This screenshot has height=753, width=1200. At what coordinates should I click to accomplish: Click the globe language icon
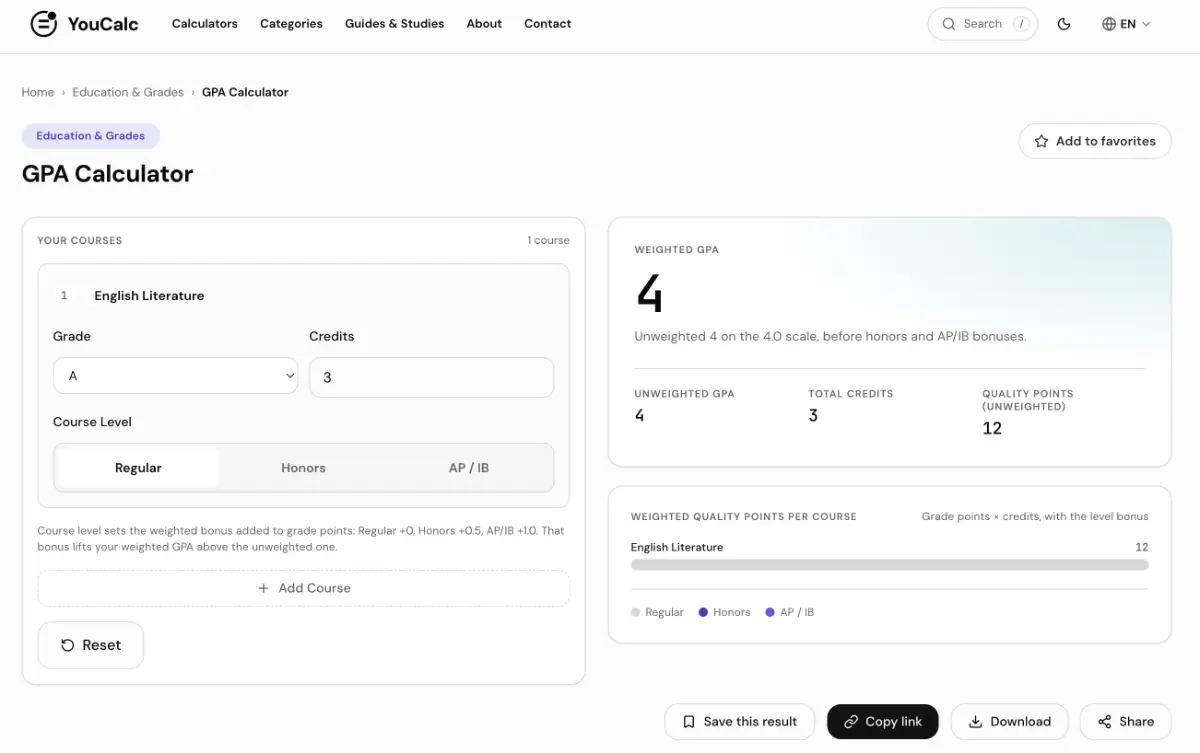pos(1109,24)
